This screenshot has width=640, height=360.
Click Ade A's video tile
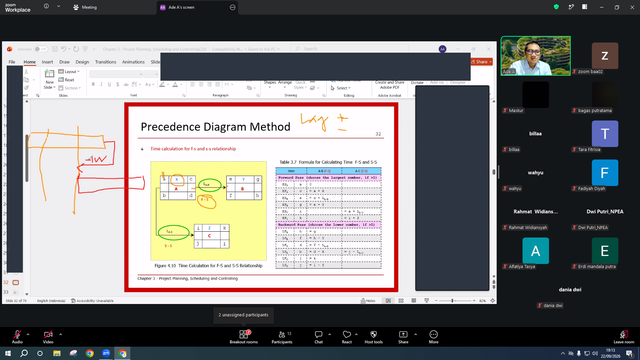click(536, 56)
